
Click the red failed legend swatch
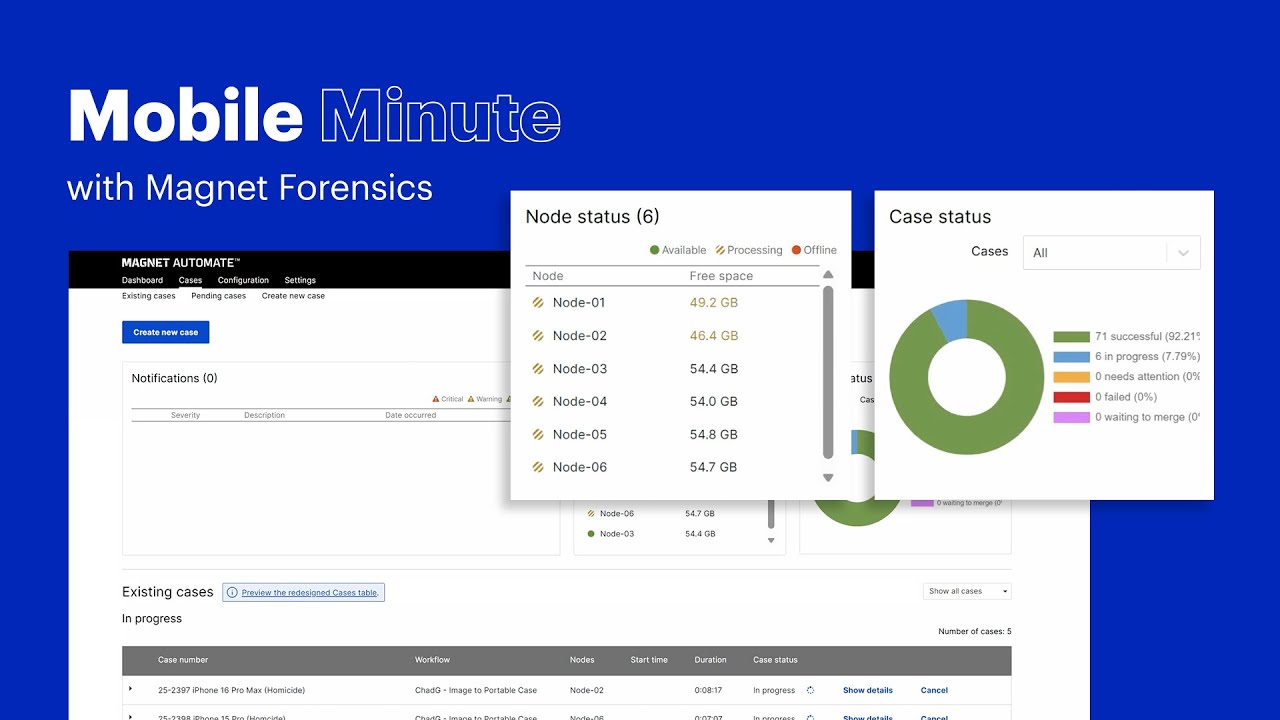pos(1071,397)
